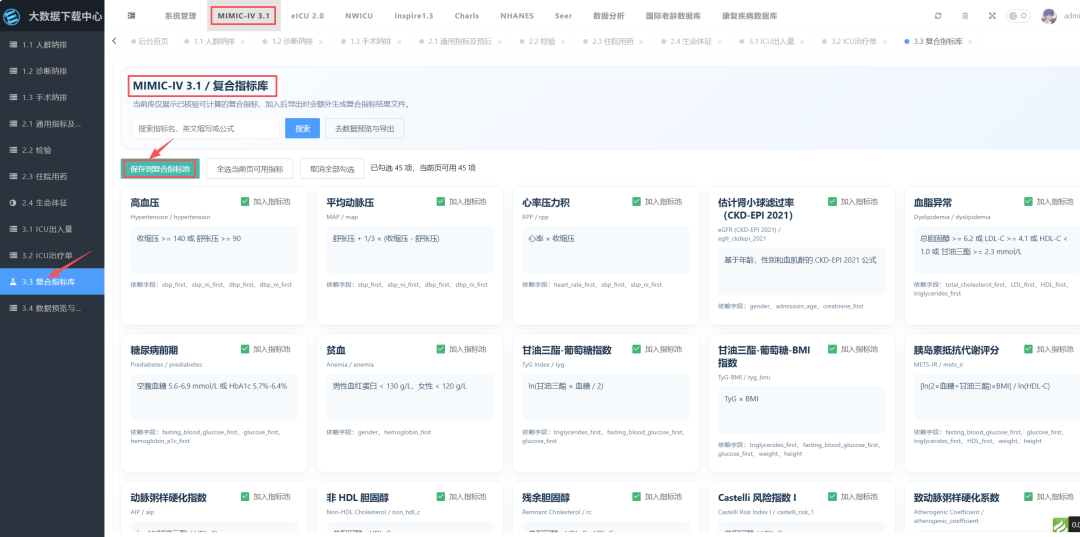Open sidebar item 1.1 人群纳排
Image resolution: width=1080 pixels, height=537 pixels.
[52, 45]
